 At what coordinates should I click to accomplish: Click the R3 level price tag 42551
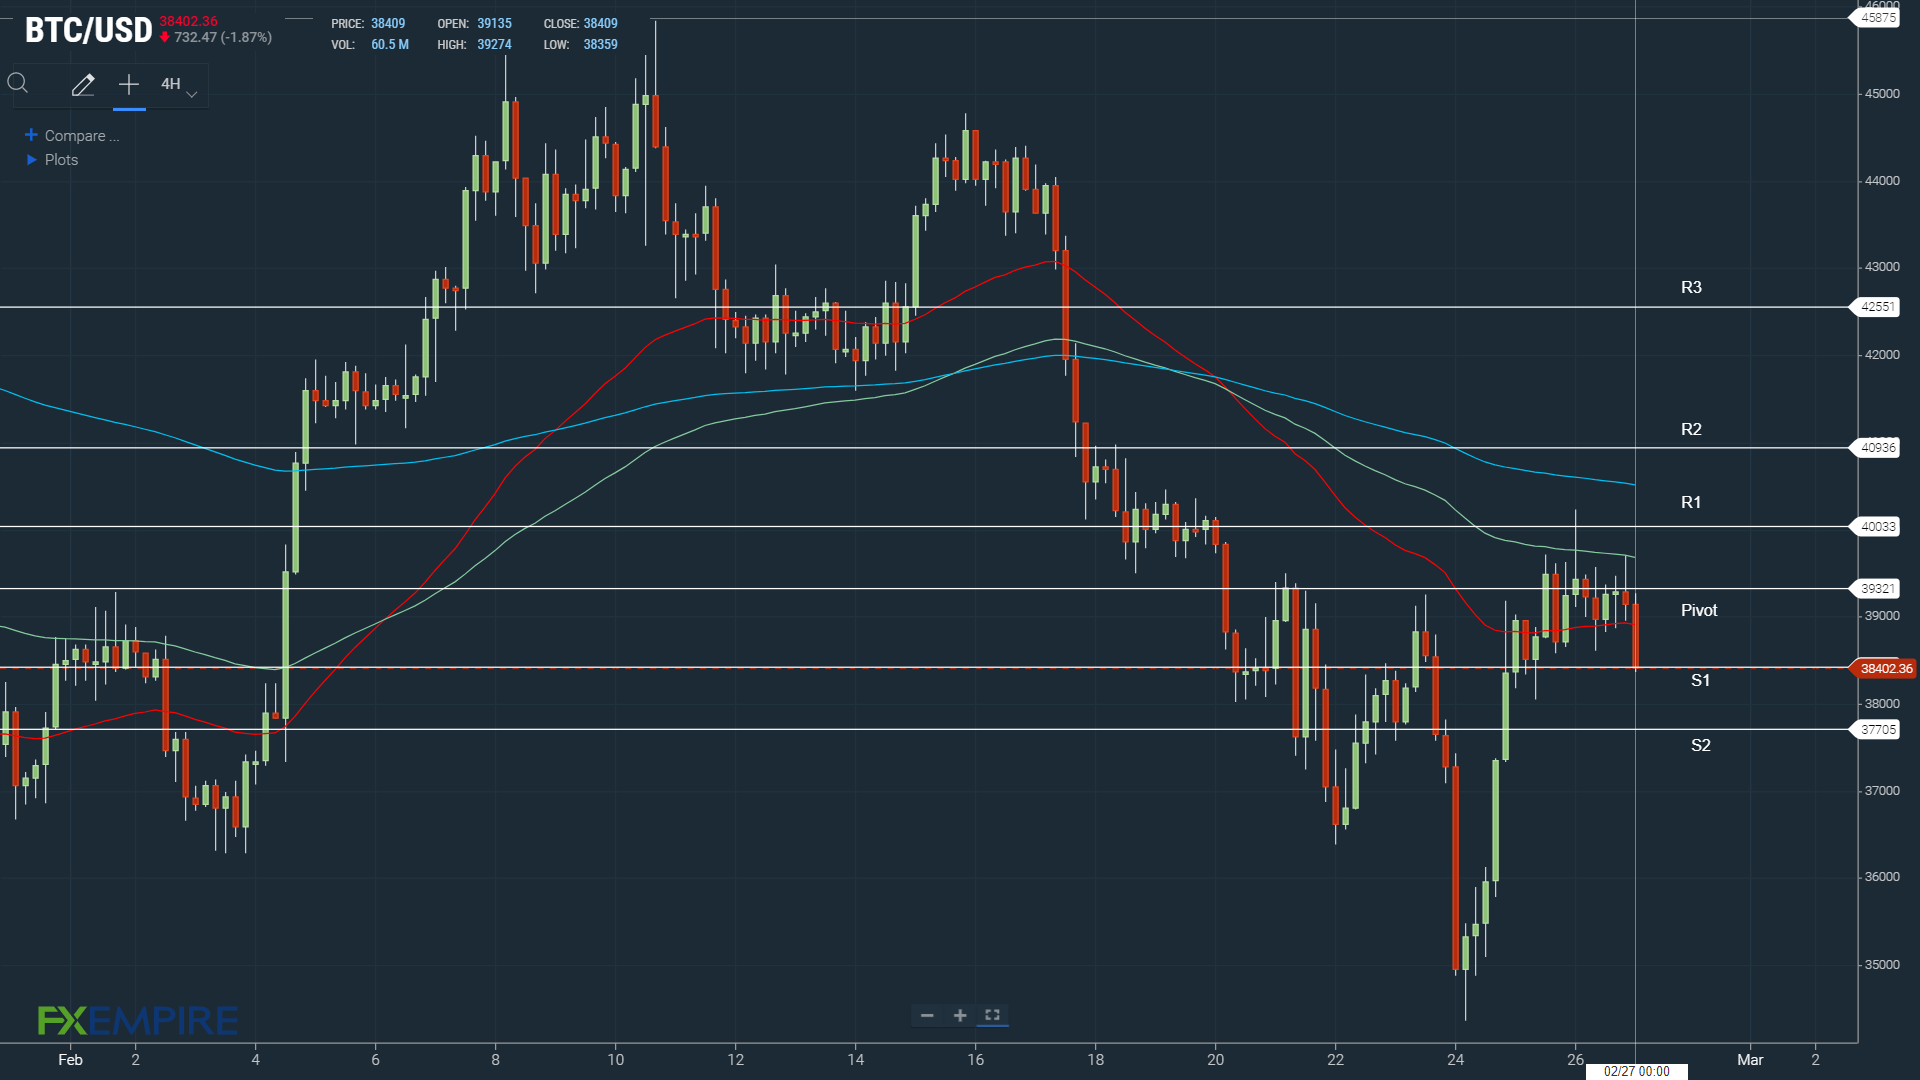[1877, 307]
